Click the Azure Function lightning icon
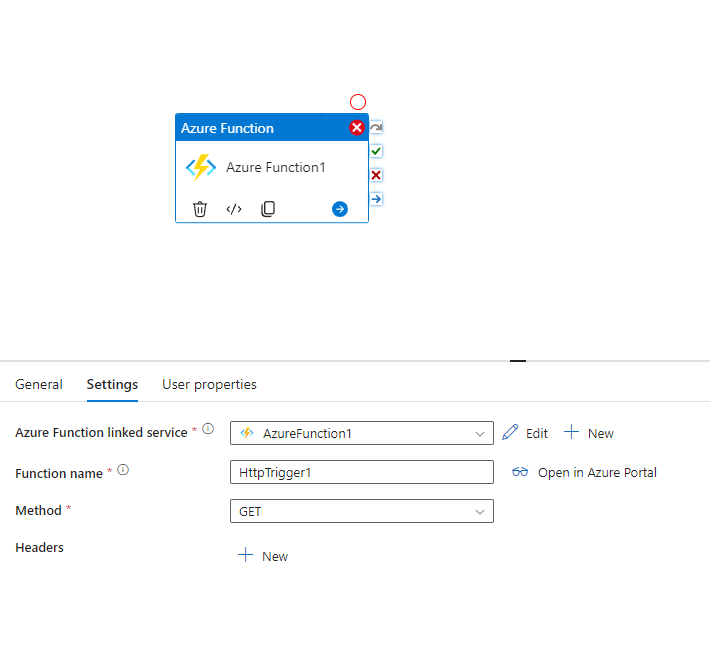The height and width of the screenshot is (657, 710). pos(201,167)
